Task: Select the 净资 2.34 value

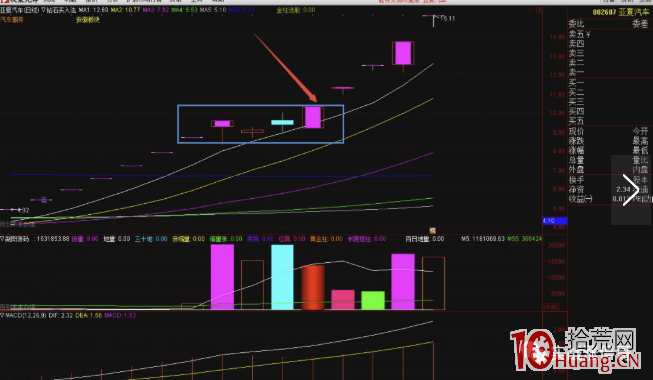Action: [x=623, y=190]
